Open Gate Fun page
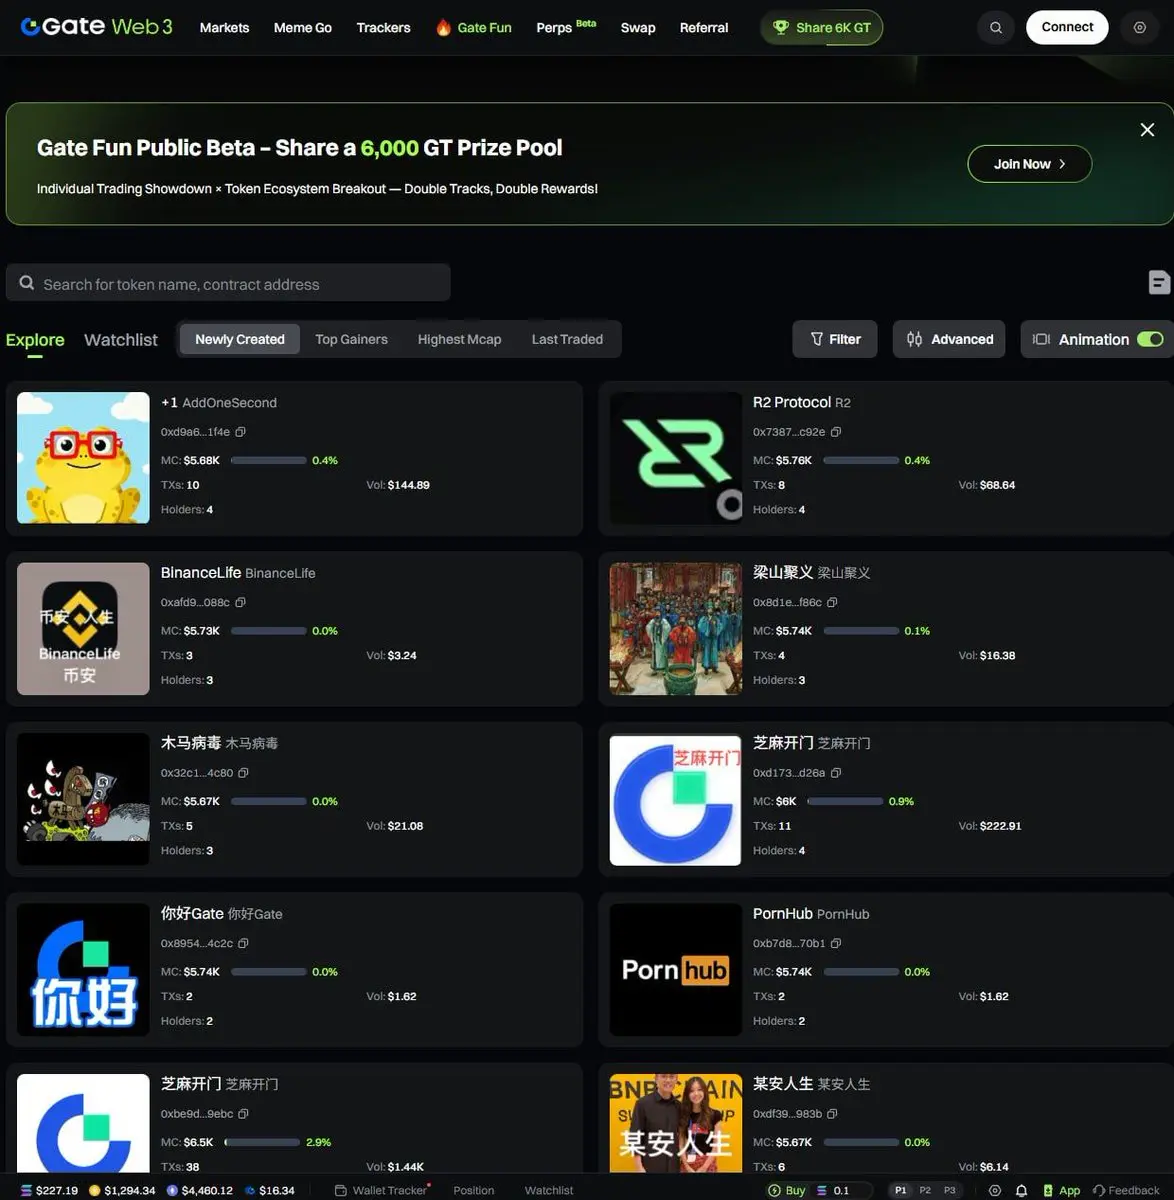1174x1200 pixels. point(474,28)
